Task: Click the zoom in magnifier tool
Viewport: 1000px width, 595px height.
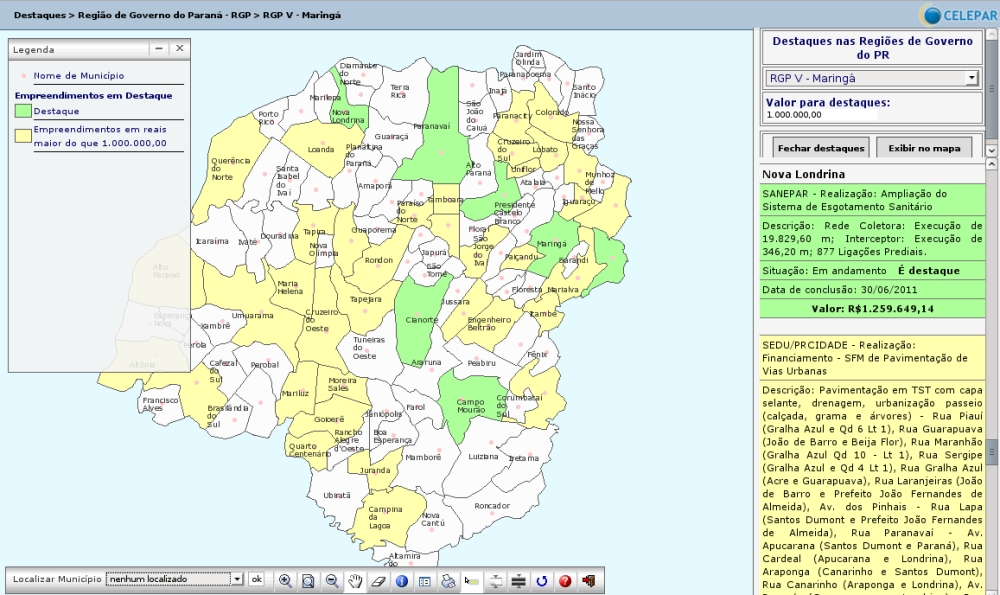Action: (x=285, y=580)
